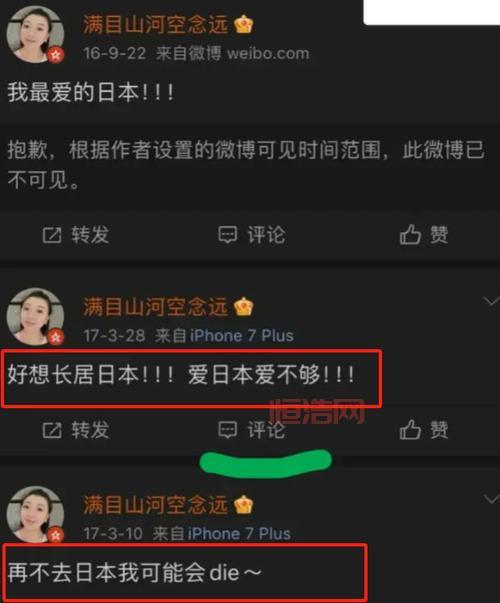Click crown badge beside first post username
This screenshot has width=500, height=603.
tap(244, 25)
